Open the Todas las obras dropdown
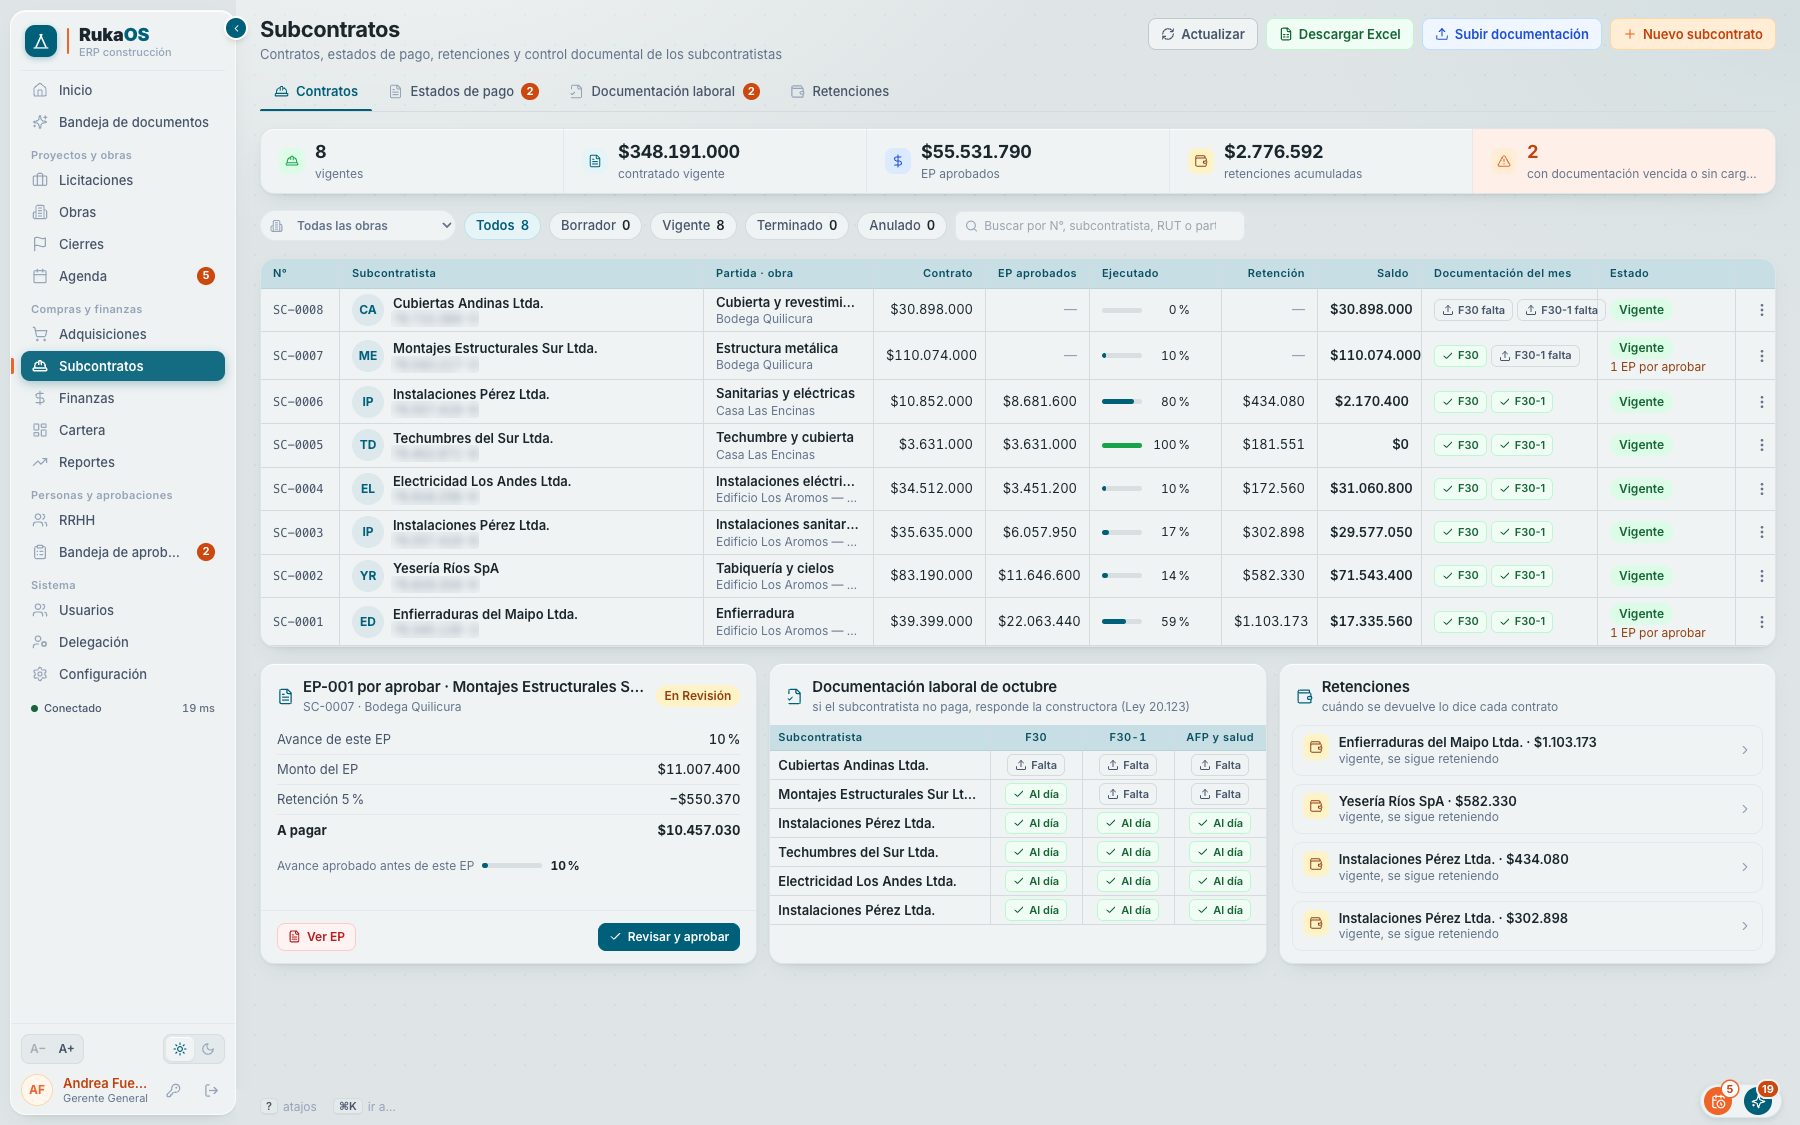1800x1125 pixels. coord(360,226)
